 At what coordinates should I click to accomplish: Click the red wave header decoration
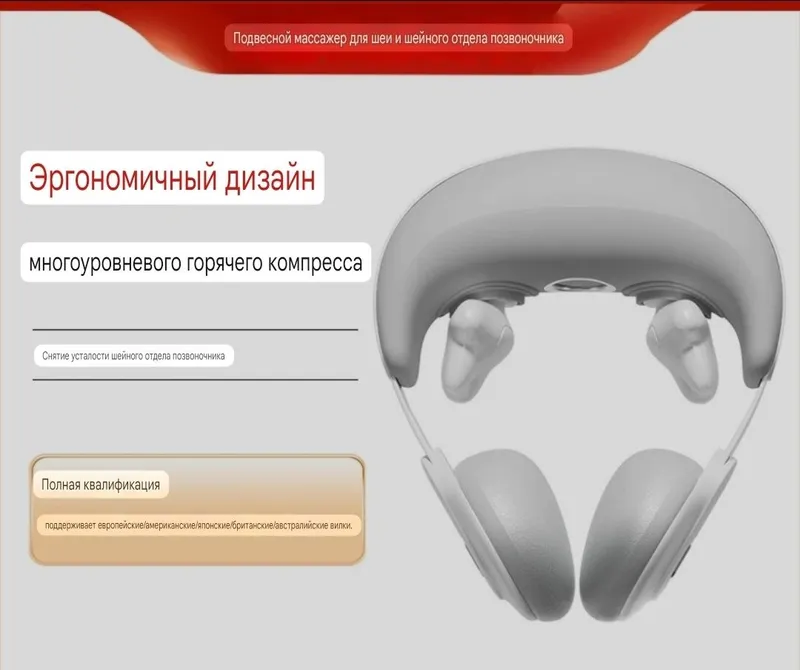tap(398, 36)
